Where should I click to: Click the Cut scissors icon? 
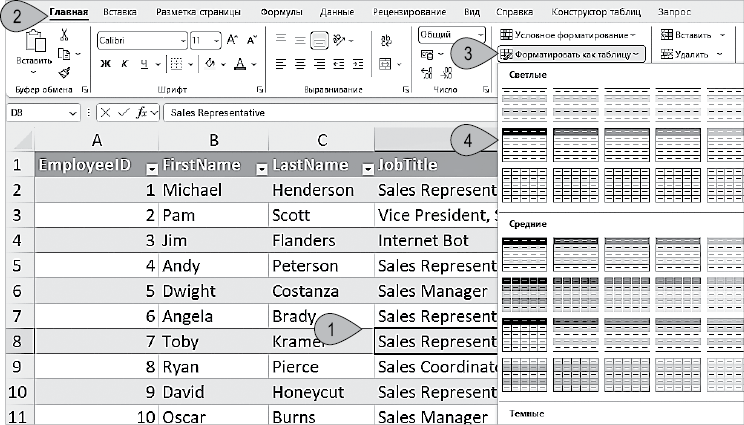tap(64, 34)
